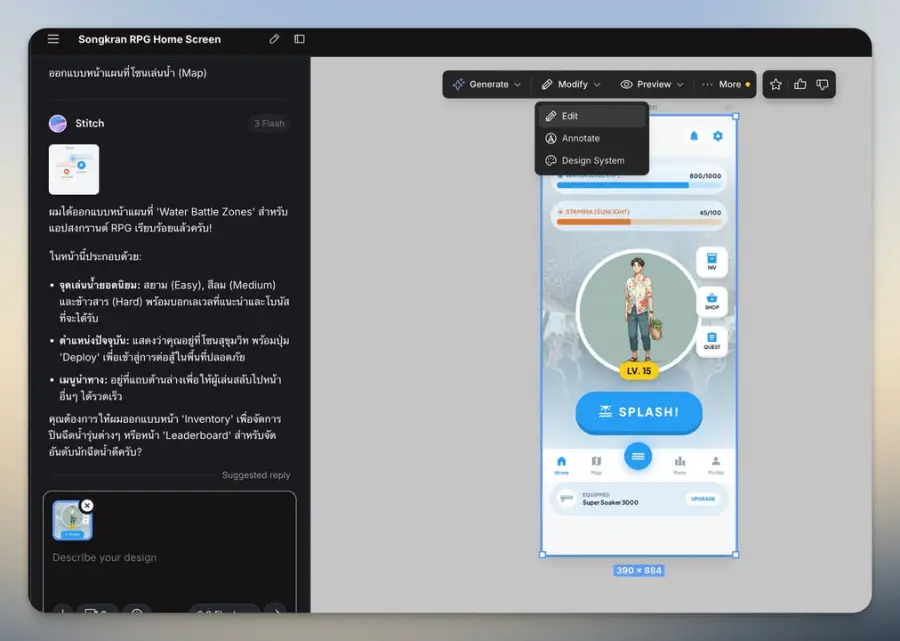Click the thumbs down icon
The width and height of the screenshot is (900, 641).
pyautogui.click(x=823, y=84)
